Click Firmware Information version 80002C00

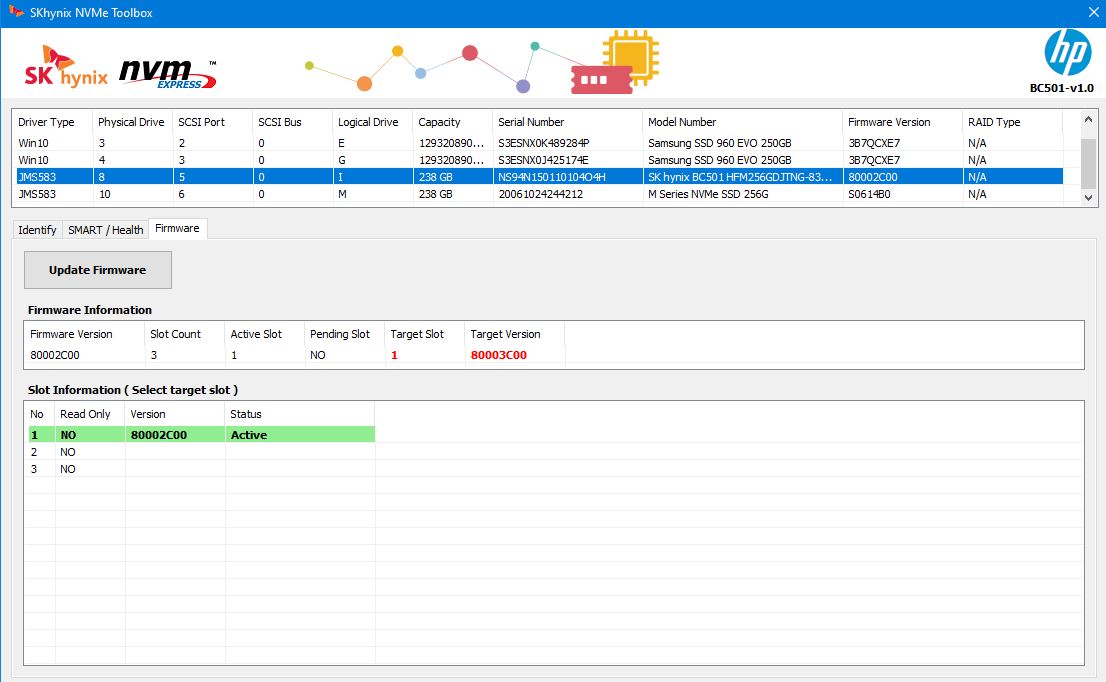[x=55, y=355]
